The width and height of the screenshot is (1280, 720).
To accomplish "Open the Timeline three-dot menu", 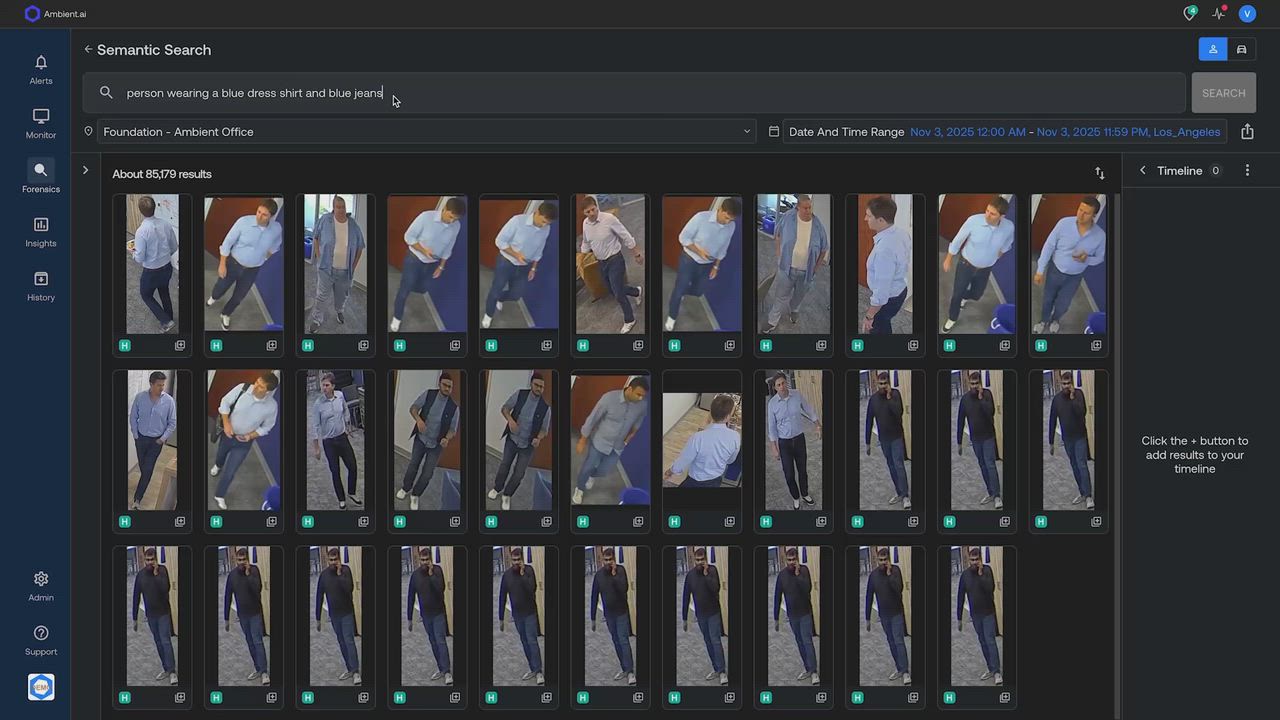I will click(x=1247, y=170).
